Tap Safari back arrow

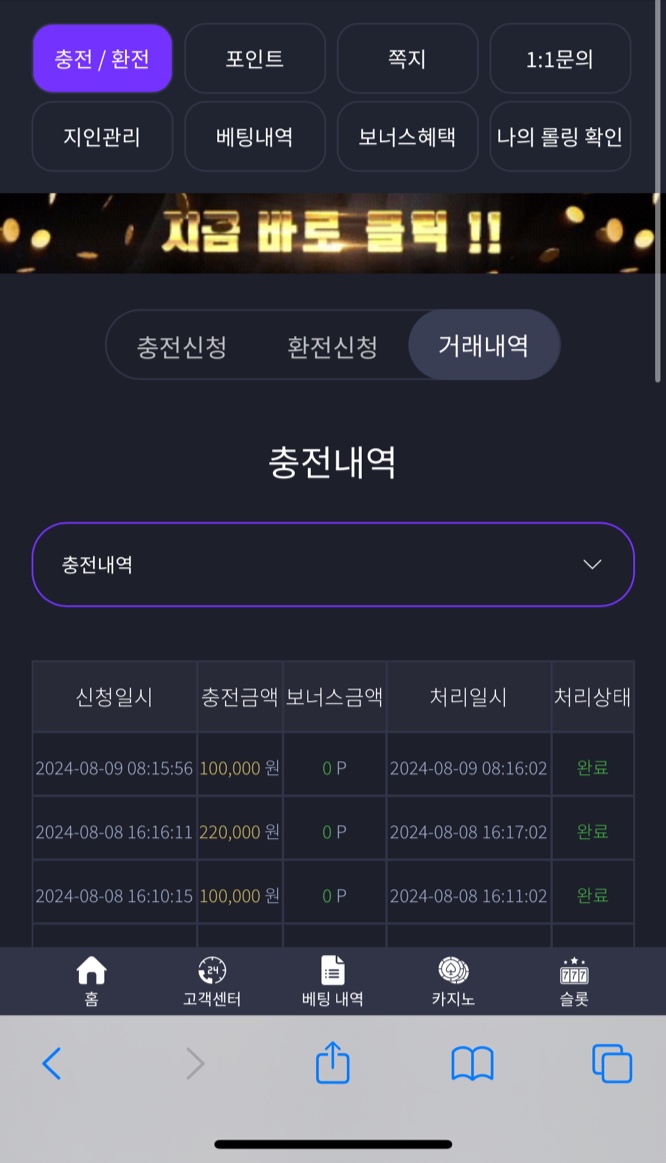(x=52, y=1064)
